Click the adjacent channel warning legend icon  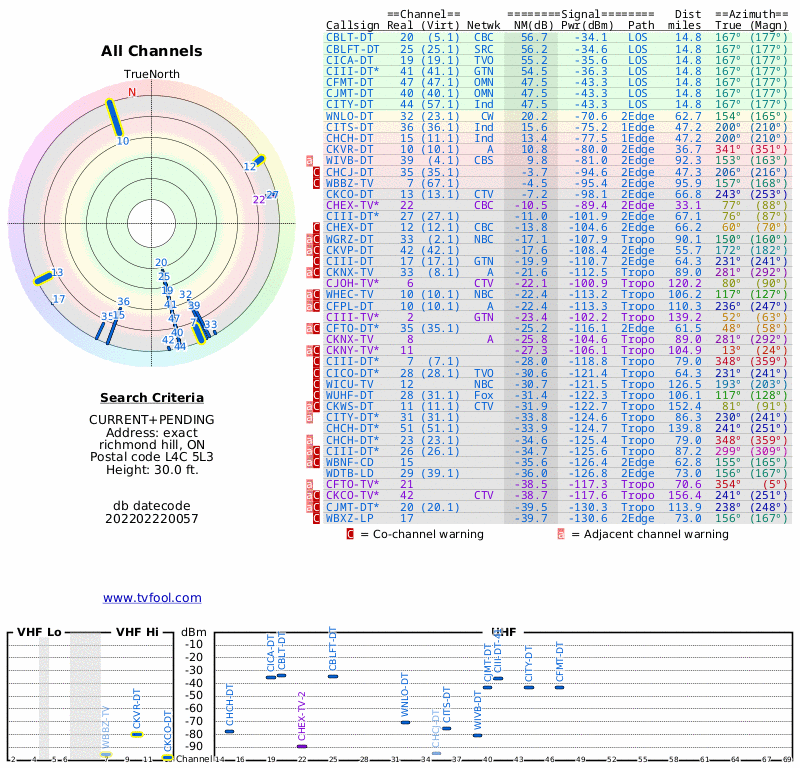(x=561, y=534)
